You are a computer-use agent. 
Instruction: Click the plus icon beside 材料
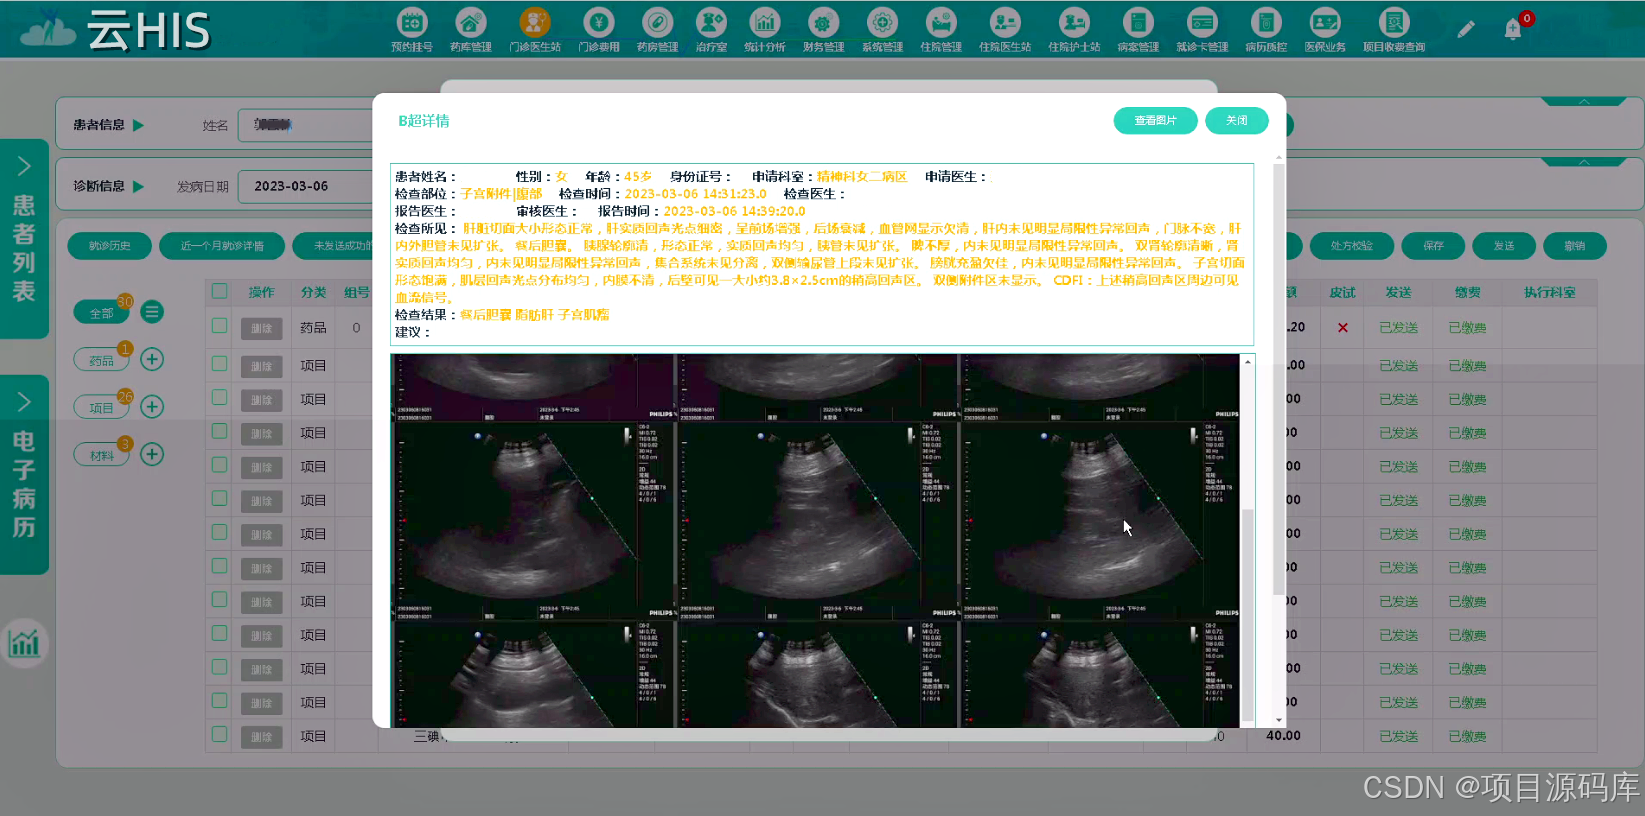coord(152,454)
